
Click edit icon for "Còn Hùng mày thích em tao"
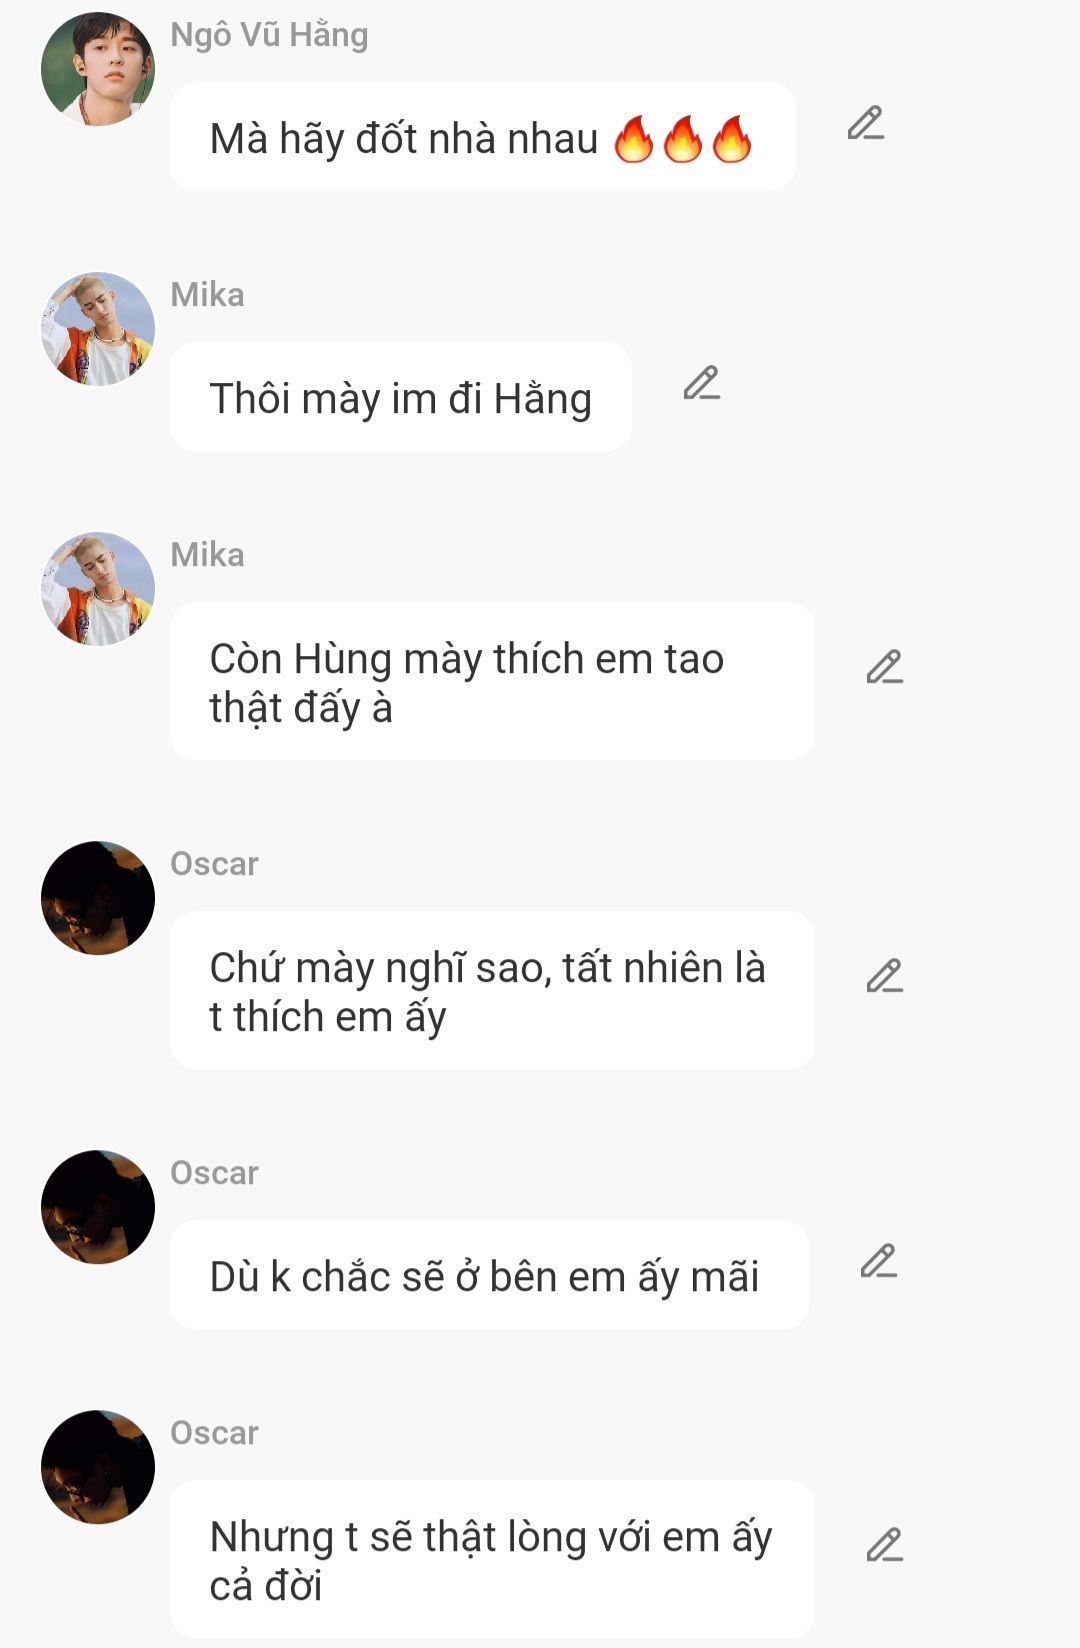point(885,668)
